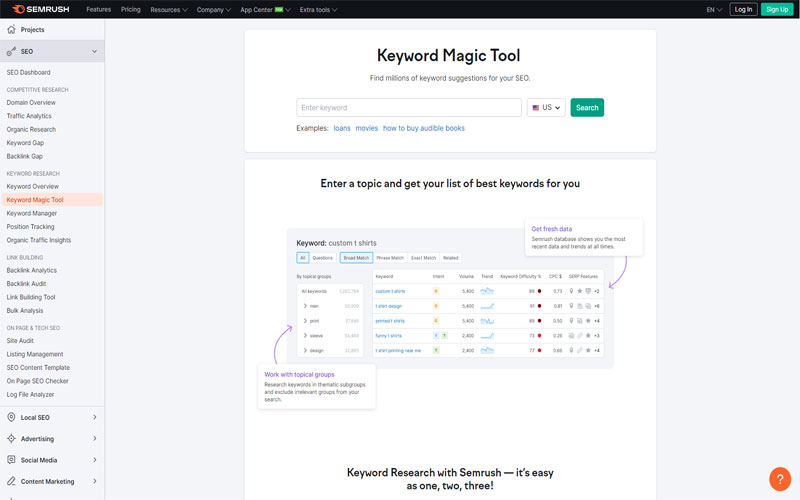Image resolution: width=800 pixels, height=500 pixels.
Task: Expand the Local SEO section arrow
Action: (94, 417)
